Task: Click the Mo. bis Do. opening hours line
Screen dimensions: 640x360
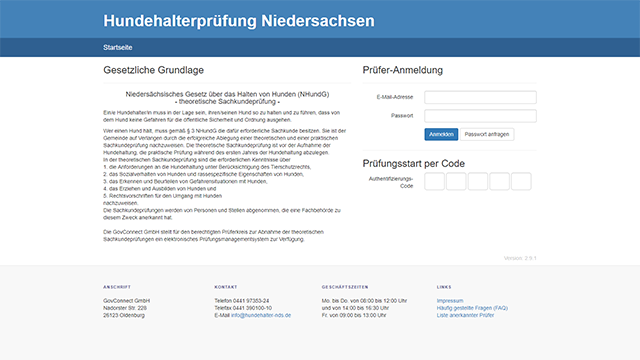Action: pyautogui.click(x=364, y=300)
